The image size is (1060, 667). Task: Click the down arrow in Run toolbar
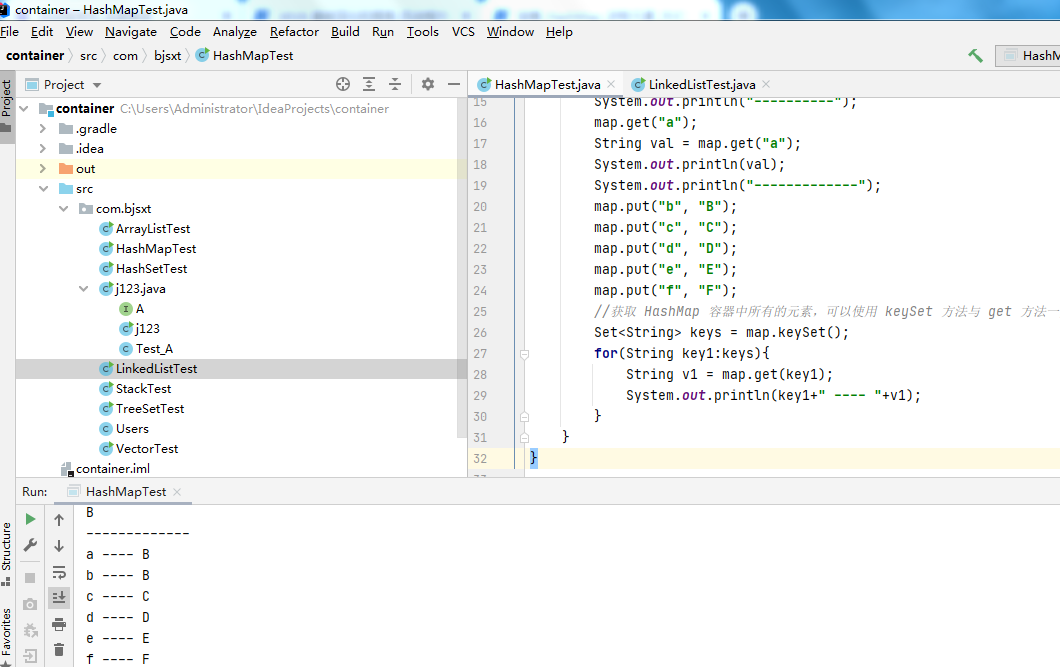pos(59,545)
